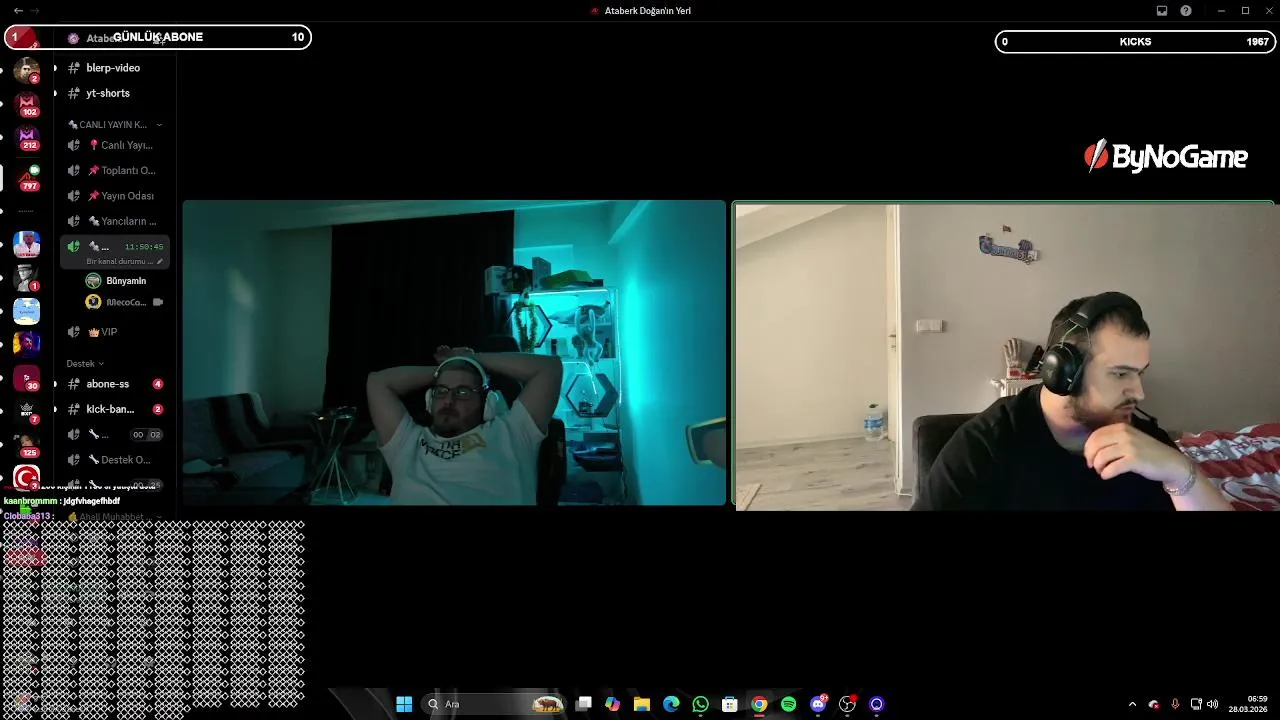Screen dimensions: 1280x720
Task: Join the Toplantı O... voice channel
Action: (114, 170)
